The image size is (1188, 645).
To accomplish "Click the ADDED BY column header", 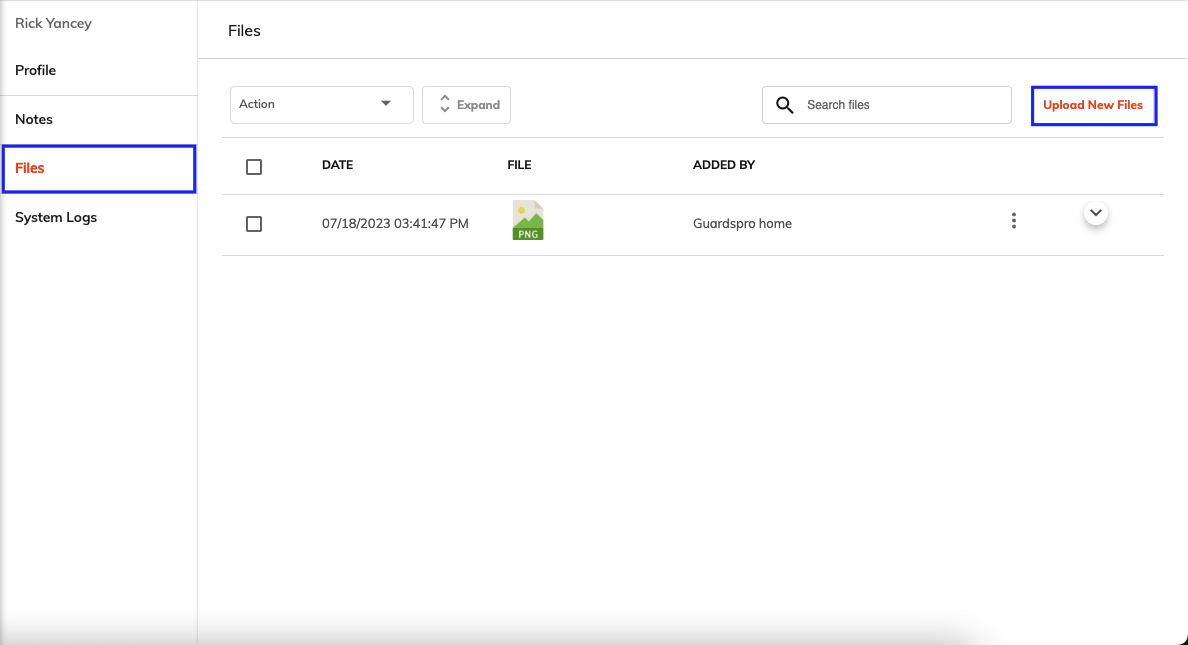I will pyautogui.click(x=724, y=165).
